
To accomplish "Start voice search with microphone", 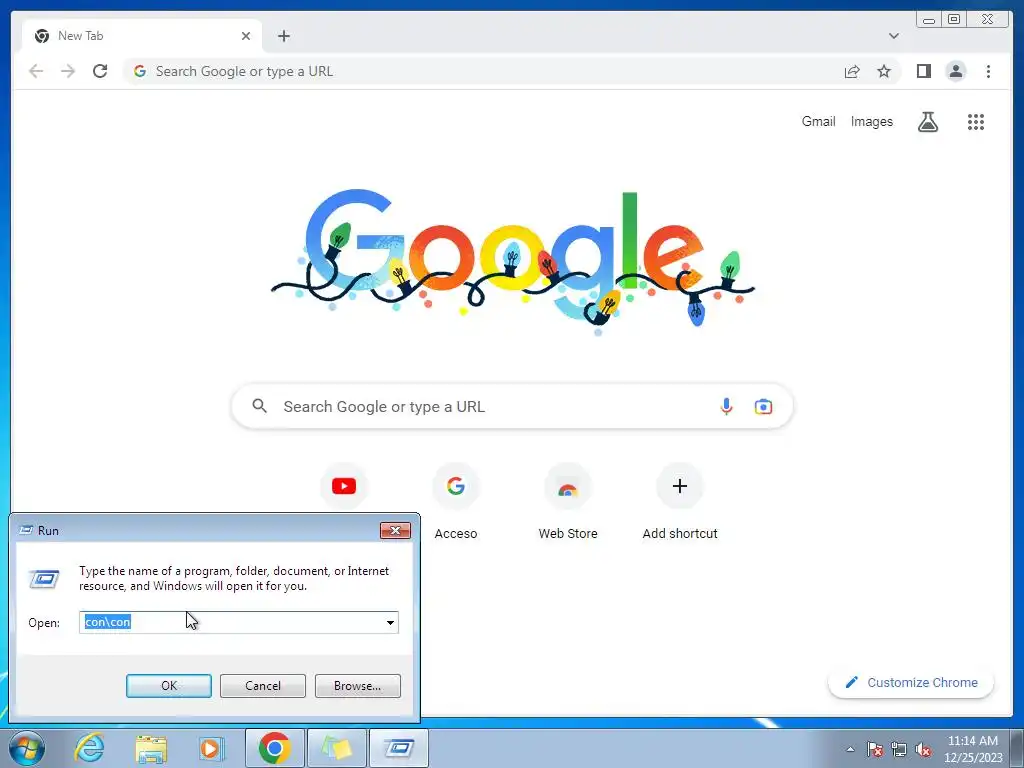I will [x=726, y=407].
